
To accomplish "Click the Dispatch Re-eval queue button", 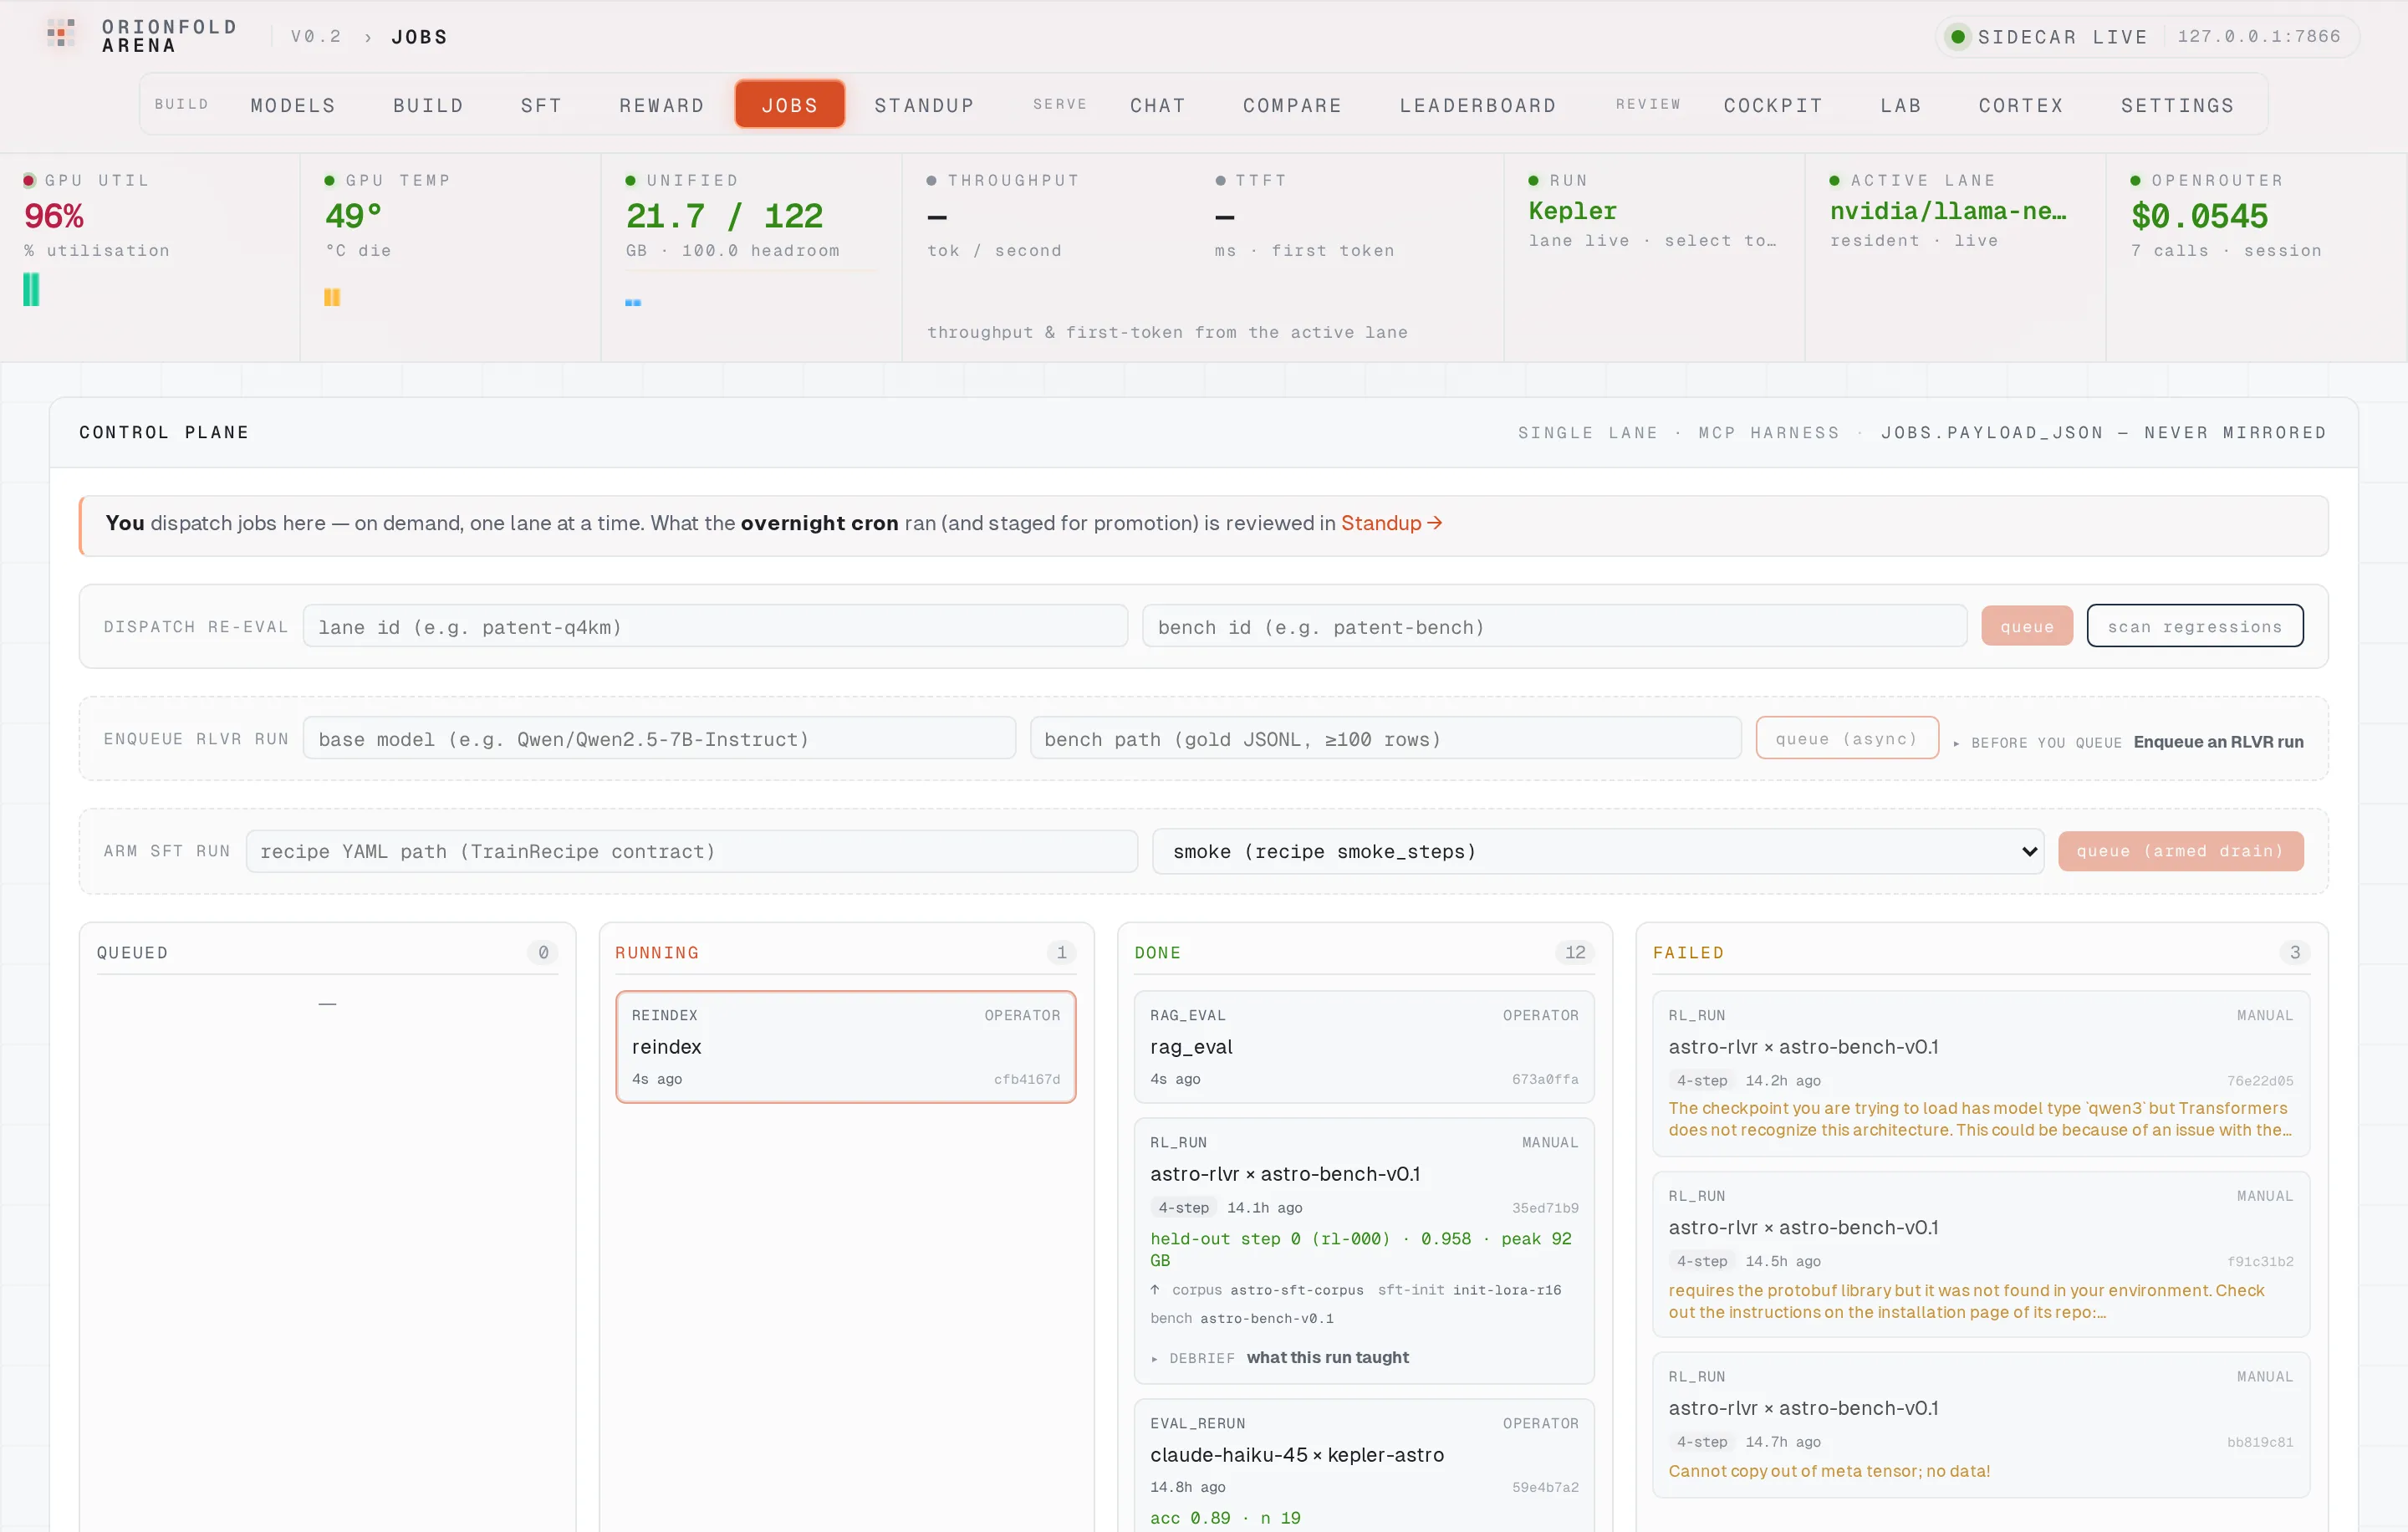I will coord(2026,626).
